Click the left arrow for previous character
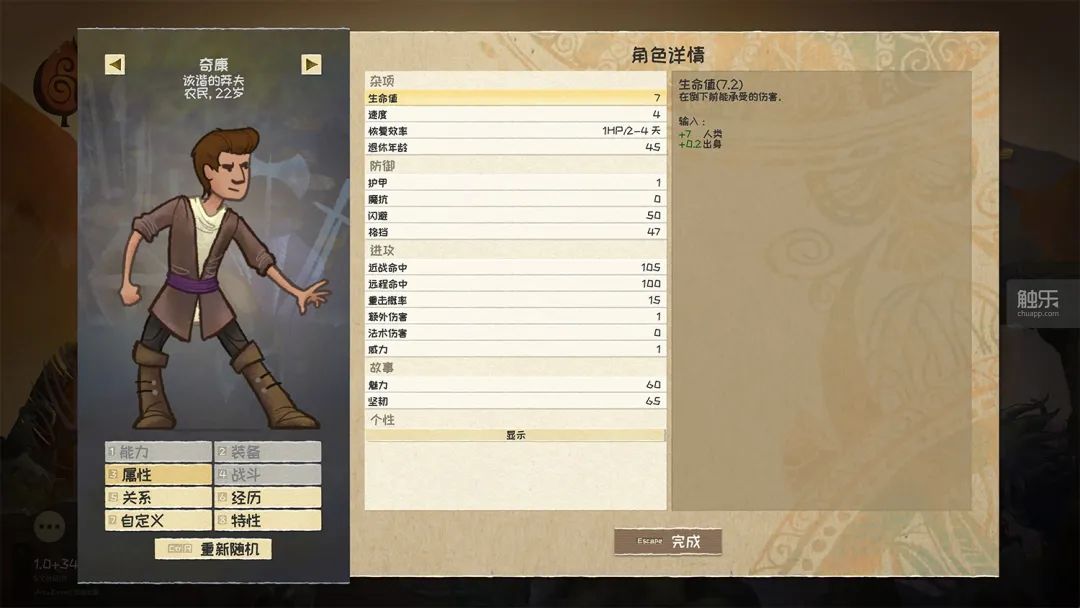 point(115,64)
